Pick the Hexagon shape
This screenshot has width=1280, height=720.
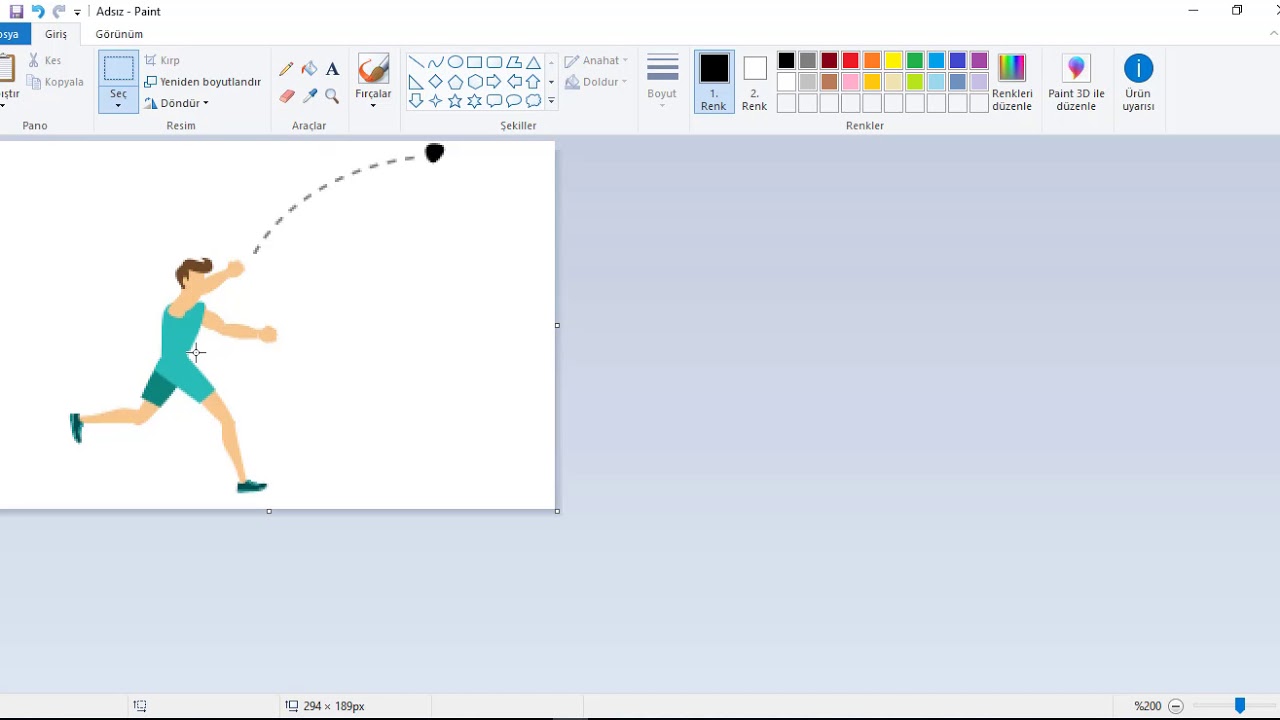(474, 82)
